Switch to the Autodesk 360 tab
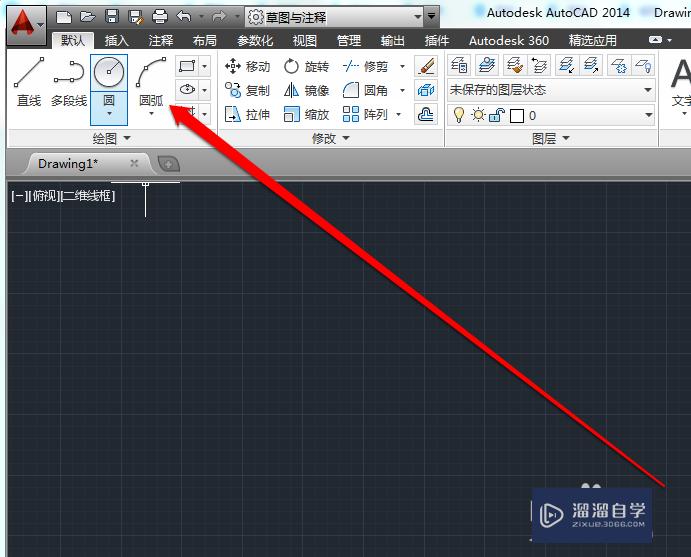Image resolution: width=691 pixels, height=557 pixels. pos(509,41)
